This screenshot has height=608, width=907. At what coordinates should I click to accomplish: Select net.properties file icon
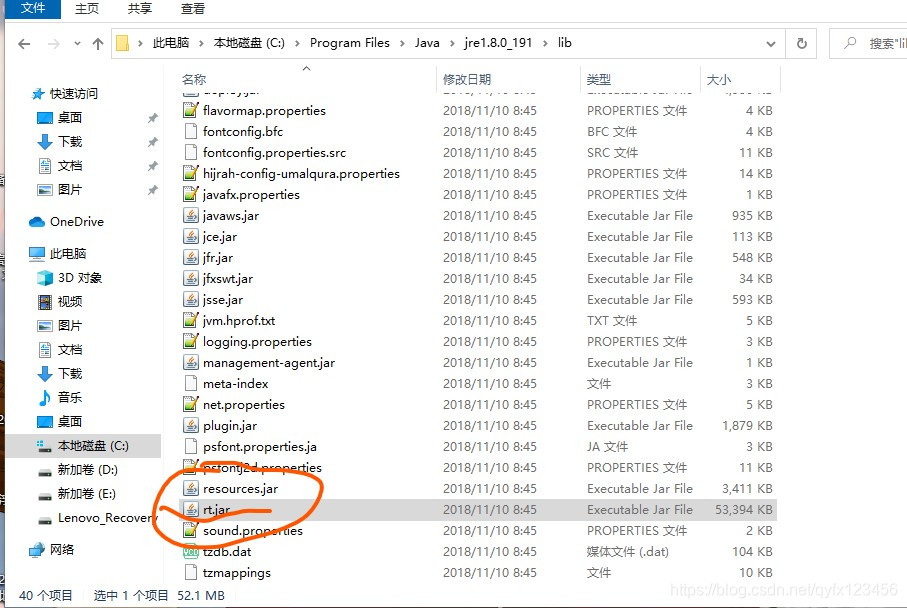pos(190,404)
